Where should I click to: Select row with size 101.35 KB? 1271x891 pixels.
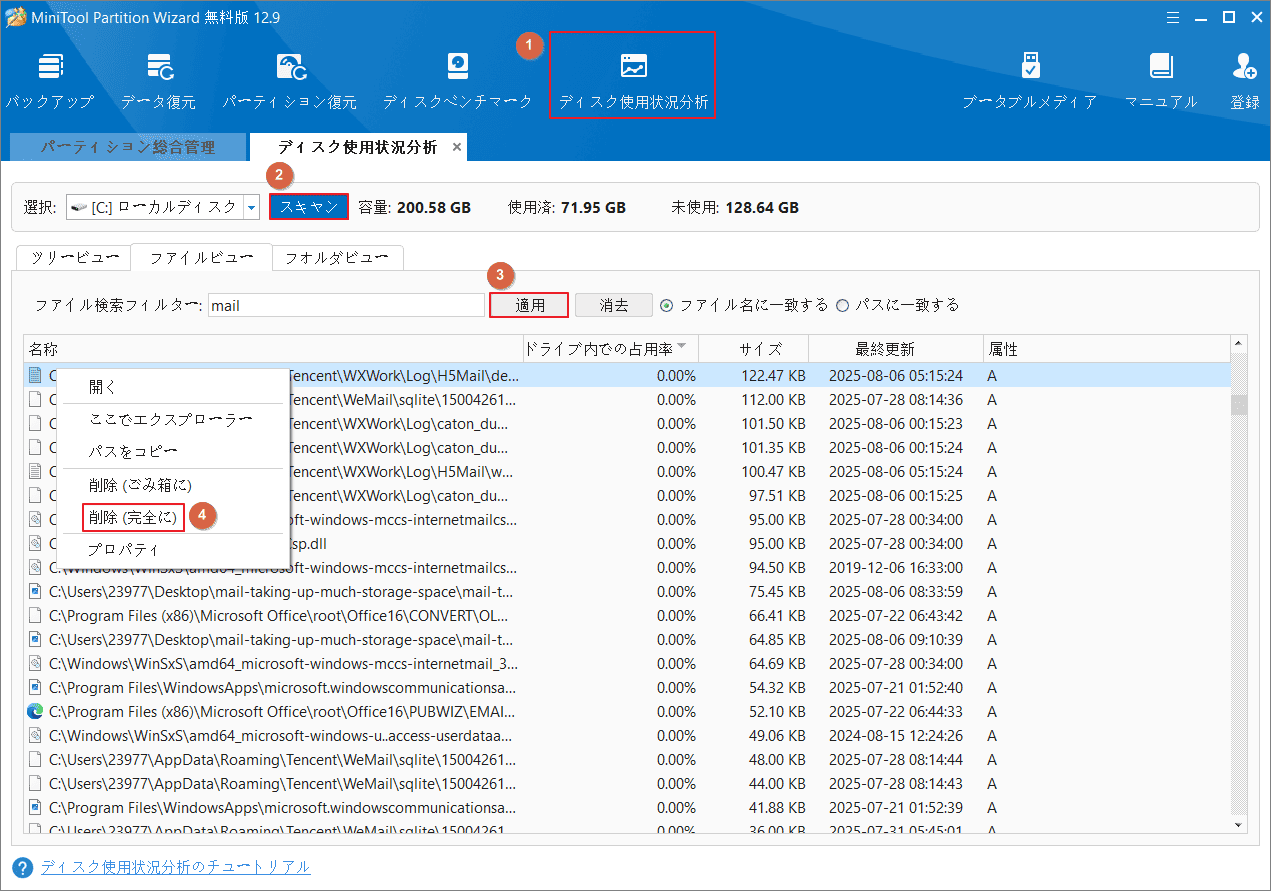coord(627,448)
